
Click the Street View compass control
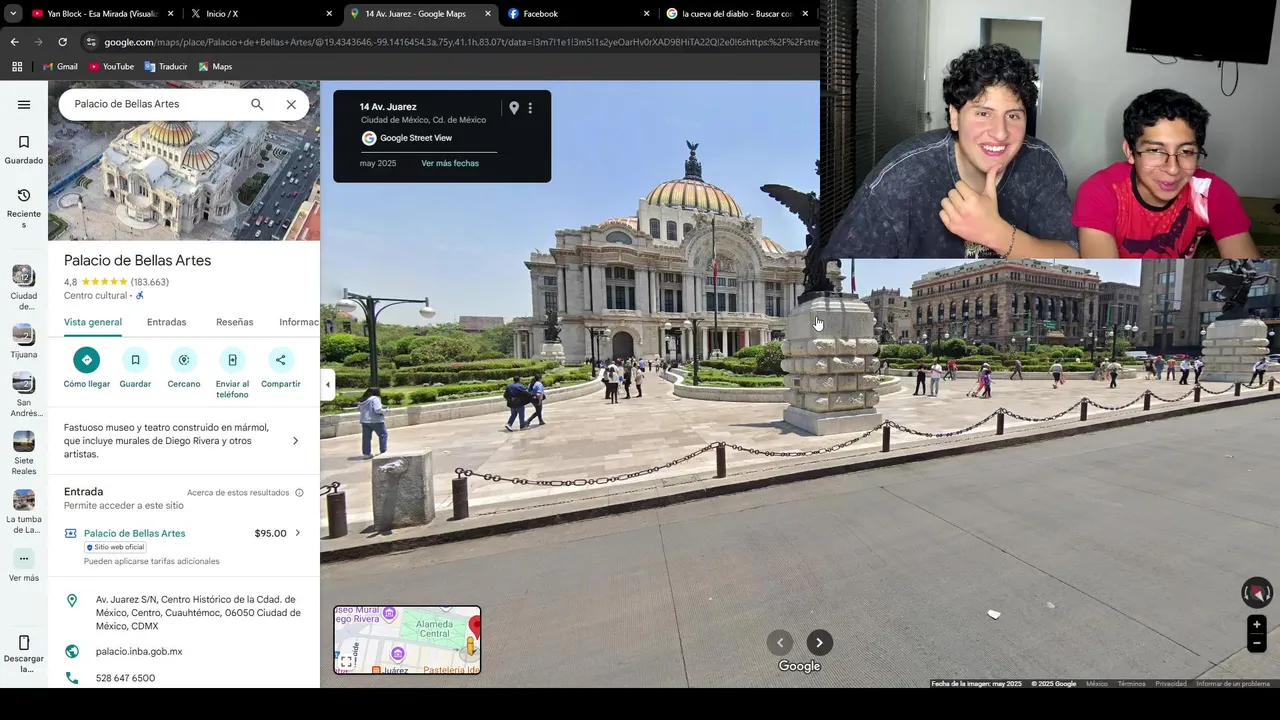1257,593
